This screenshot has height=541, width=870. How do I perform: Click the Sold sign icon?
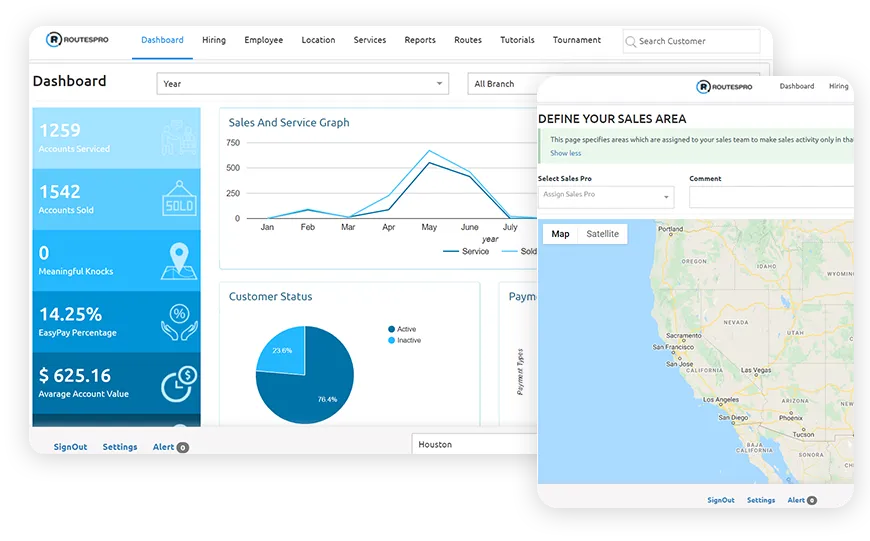click(x=179, y=199)
